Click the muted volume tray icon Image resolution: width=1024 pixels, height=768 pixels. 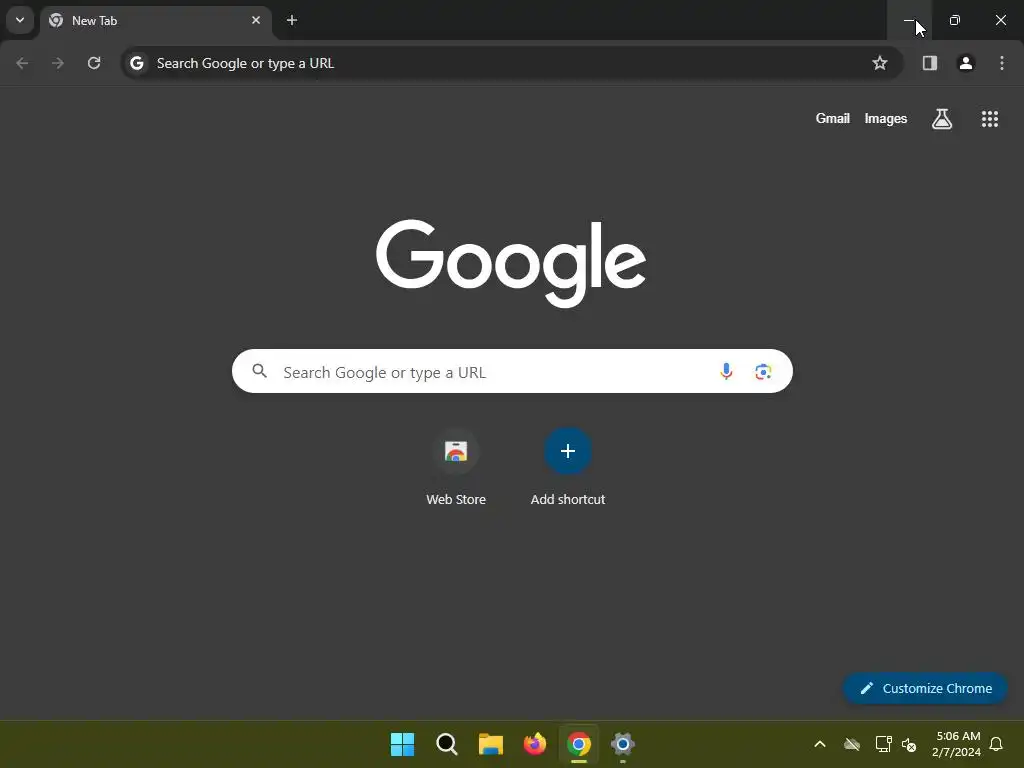pyautogui.click(x=910, y=744)
